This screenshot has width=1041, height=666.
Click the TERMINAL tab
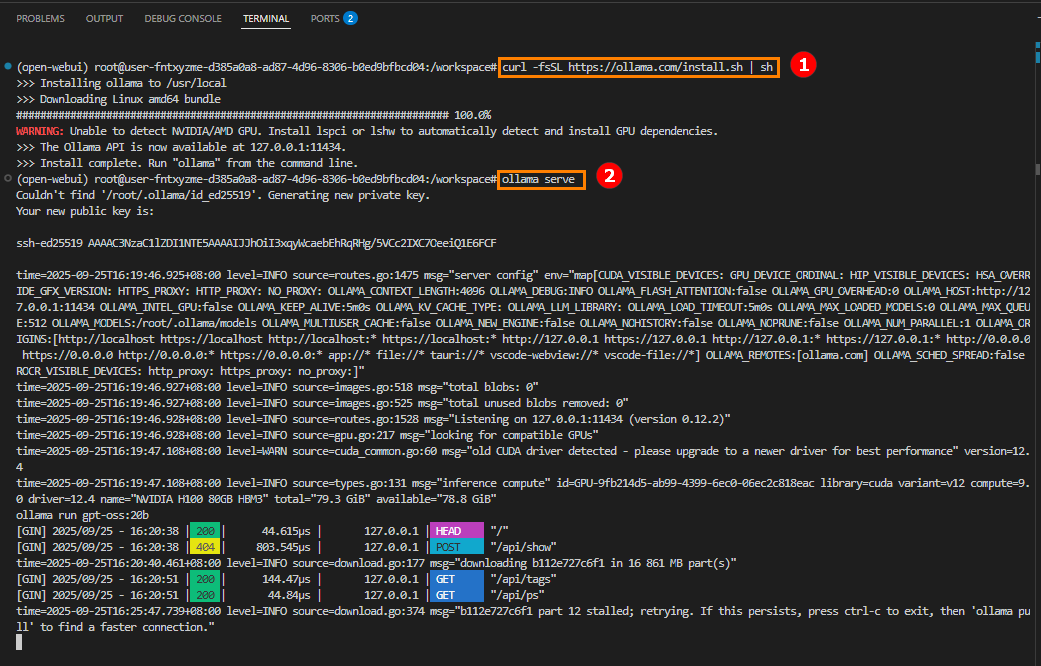(266, 18)
